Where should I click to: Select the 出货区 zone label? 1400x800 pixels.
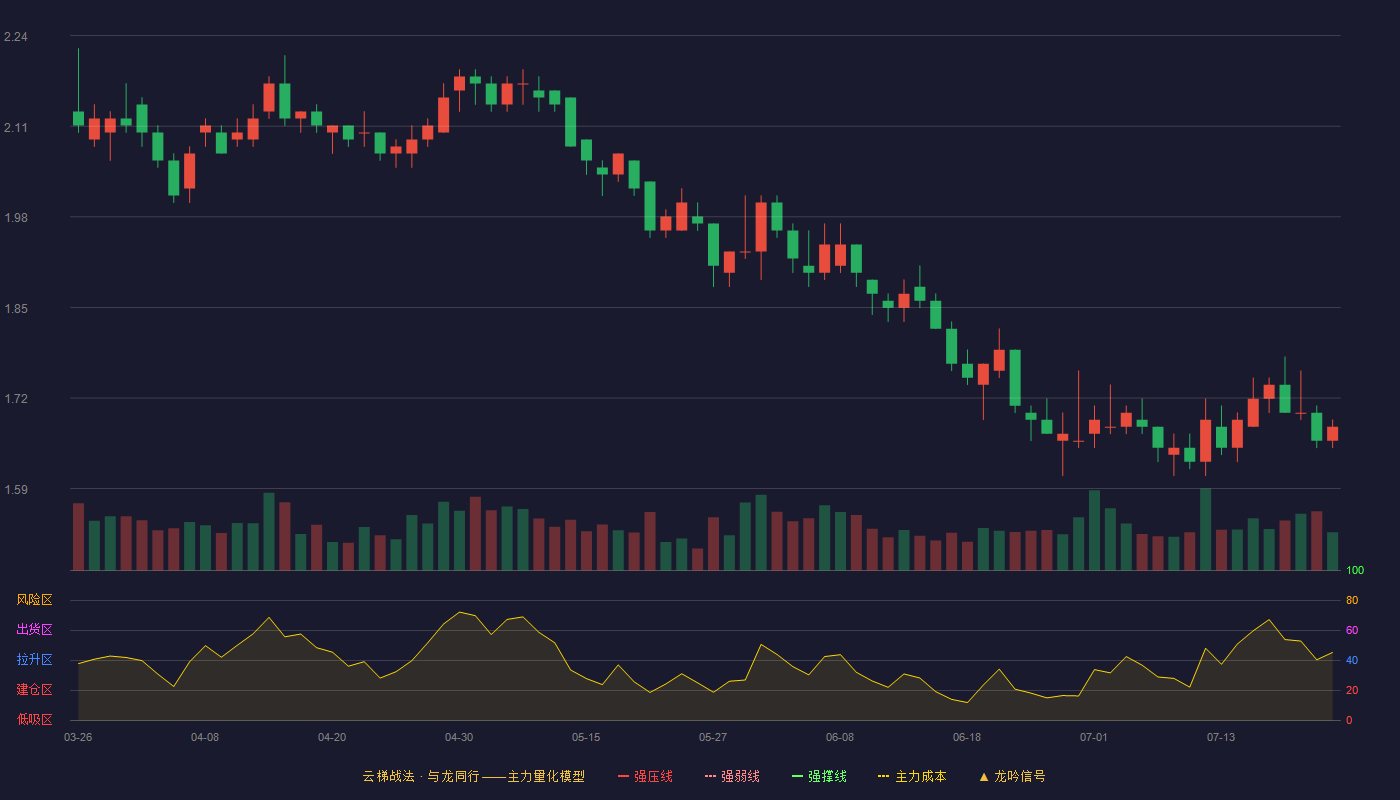pyautogui.click(x=34, y=630)
